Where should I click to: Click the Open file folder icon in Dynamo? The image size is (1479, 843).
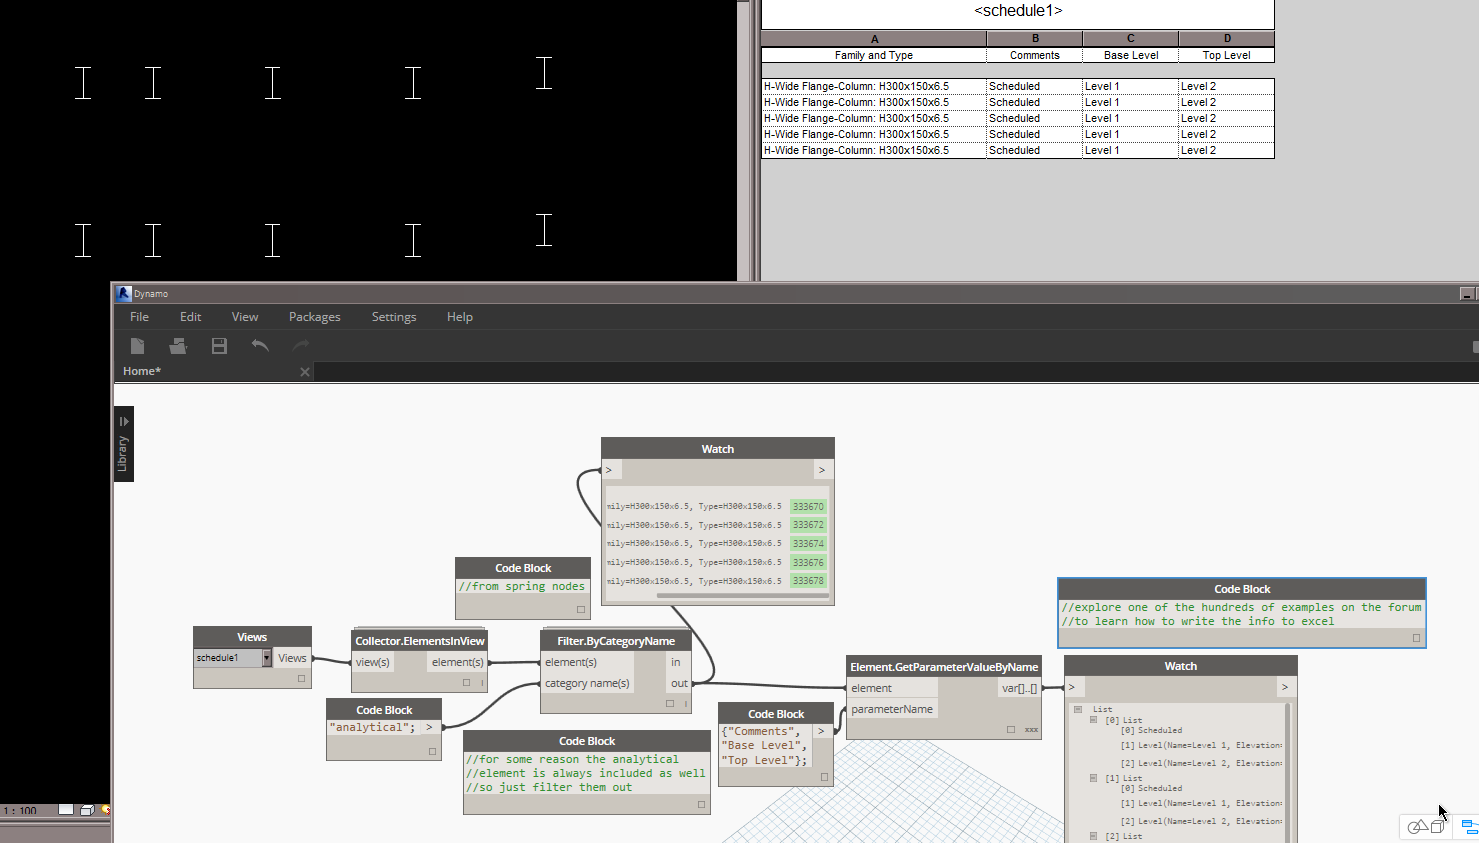point(178,346)
